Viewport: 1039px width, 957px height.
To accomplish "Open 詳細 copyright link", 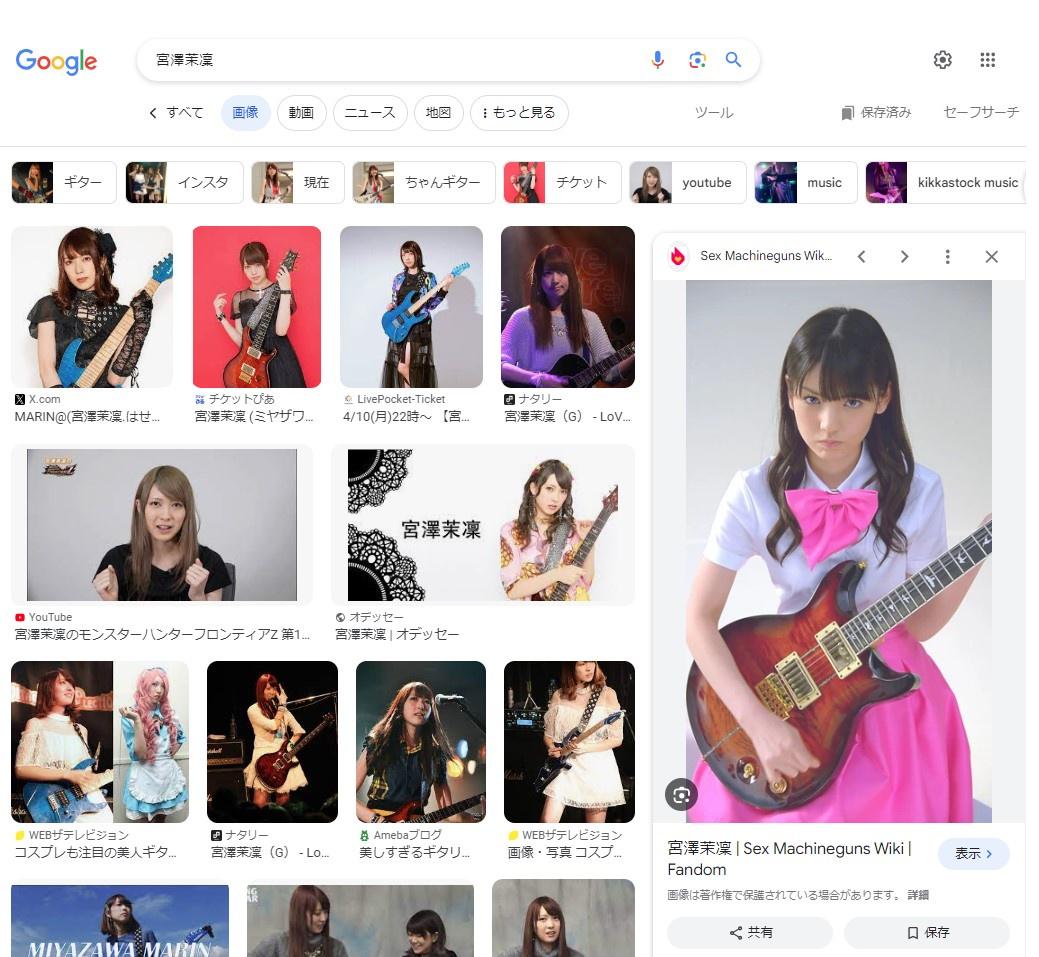I will click(x=918, y=895).
